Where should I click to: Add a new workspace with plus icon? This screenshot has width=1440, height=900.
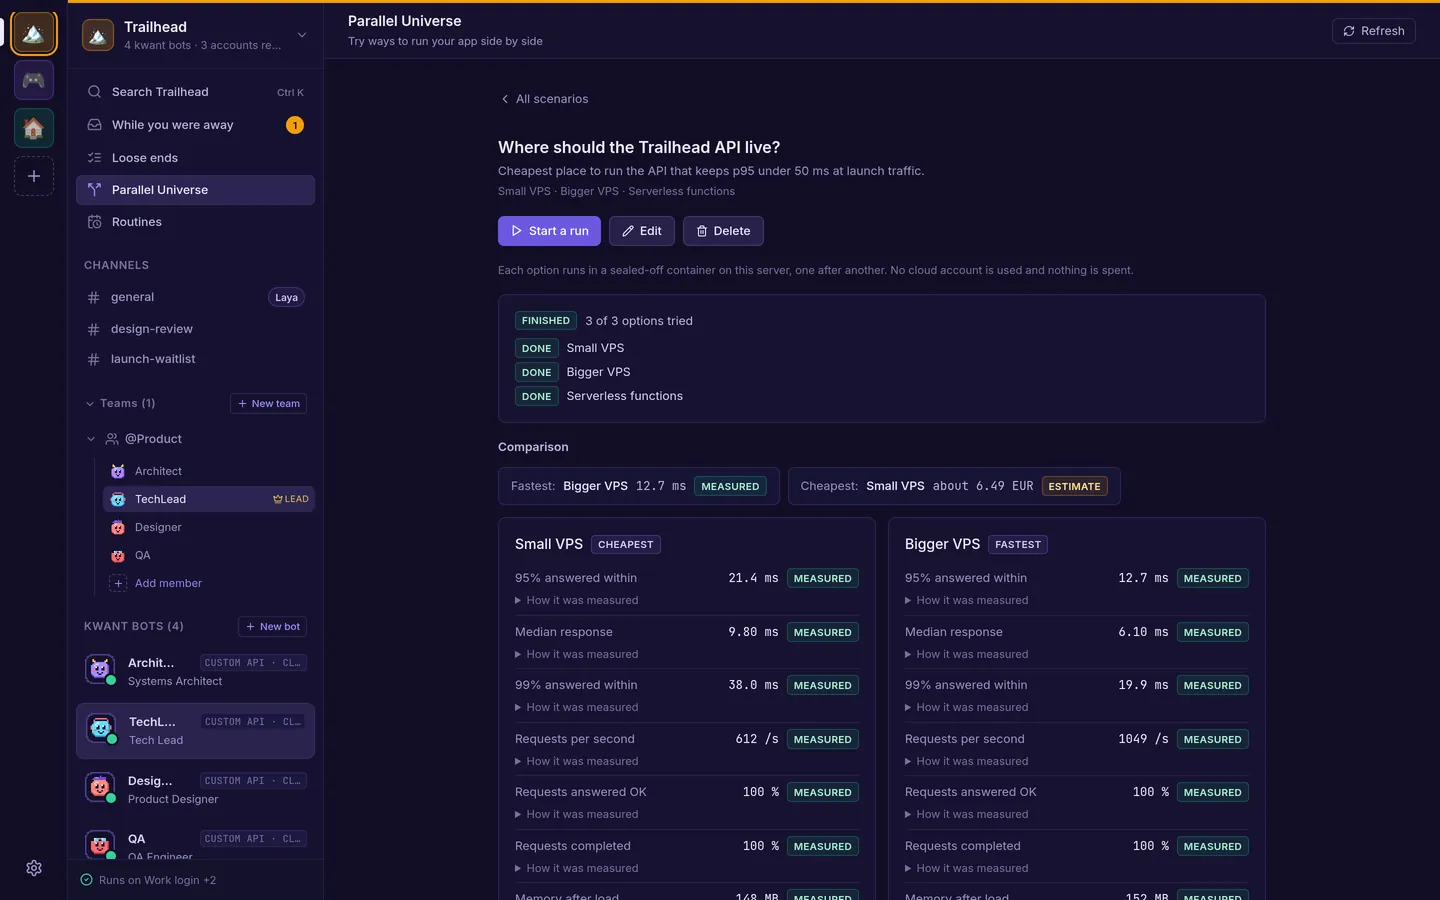click(x=33, y=176)
